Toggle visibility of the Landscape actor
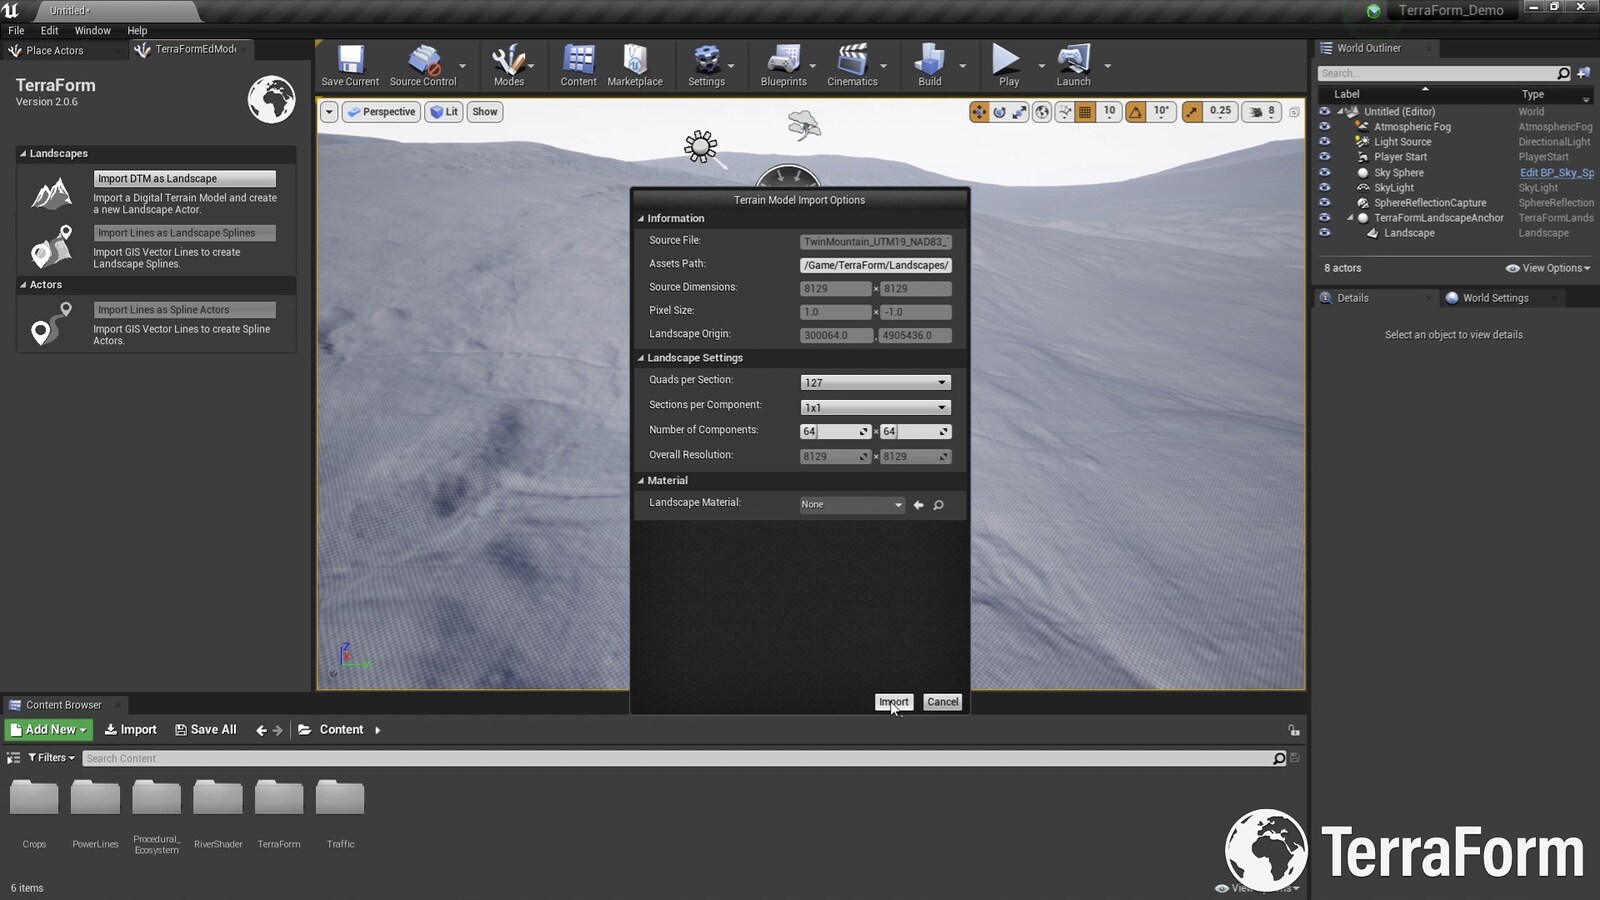 (1325, 233)
